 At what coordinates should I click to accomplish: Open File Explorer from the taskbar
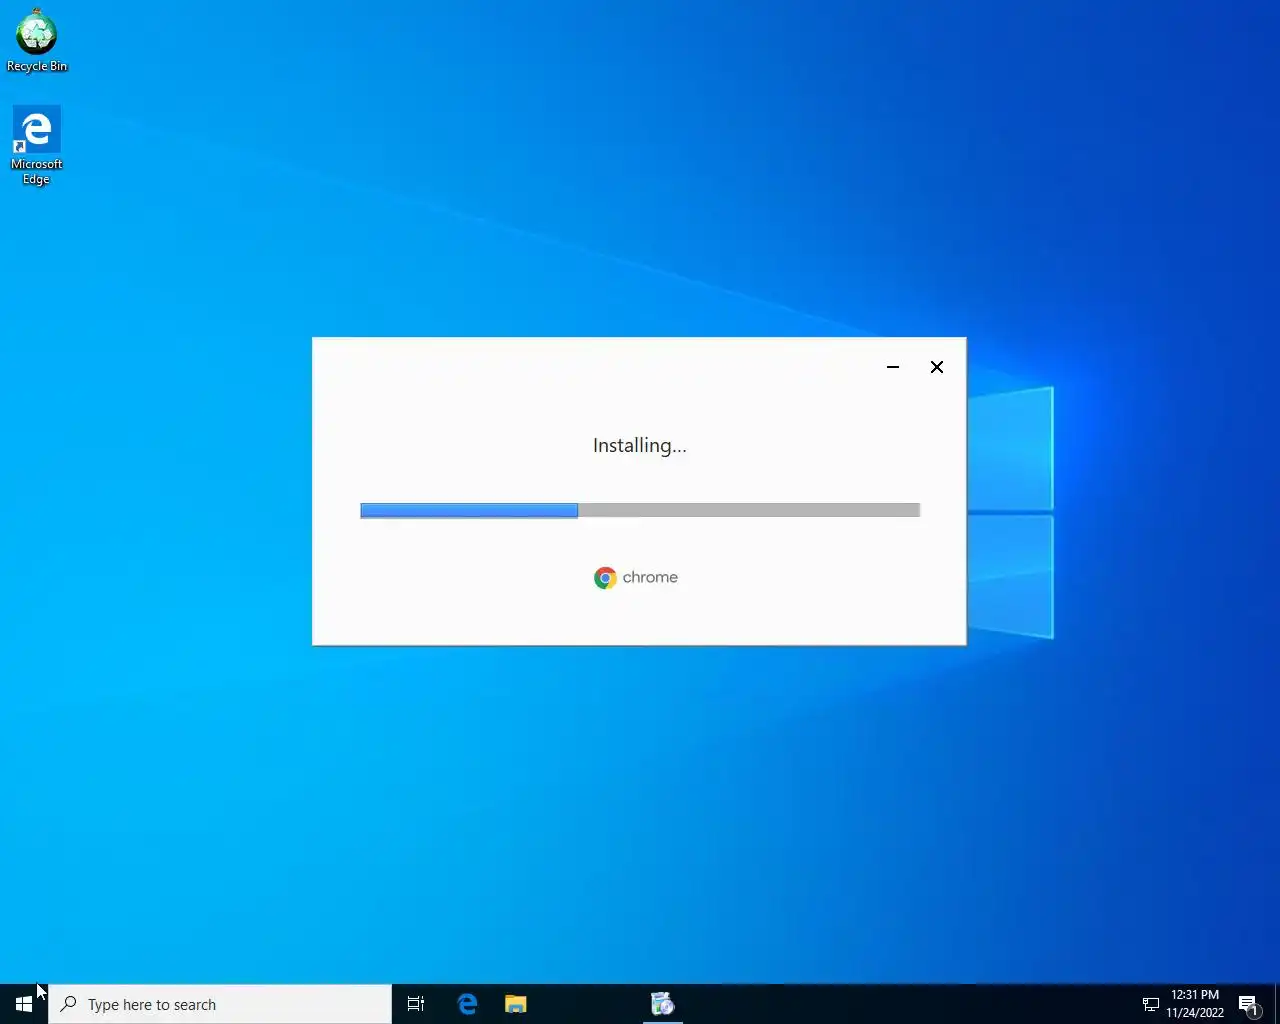pyautogui.click(x=516, y=1004)
